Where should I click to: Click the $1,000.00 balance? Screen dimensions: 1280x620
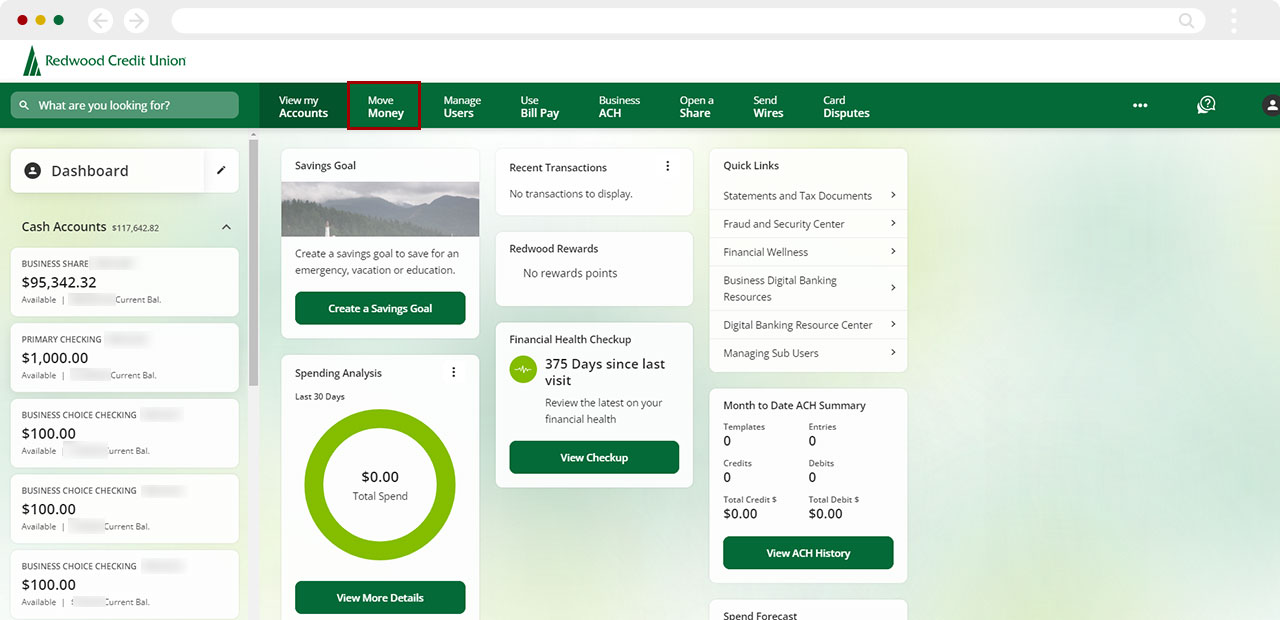coord(55,357)
